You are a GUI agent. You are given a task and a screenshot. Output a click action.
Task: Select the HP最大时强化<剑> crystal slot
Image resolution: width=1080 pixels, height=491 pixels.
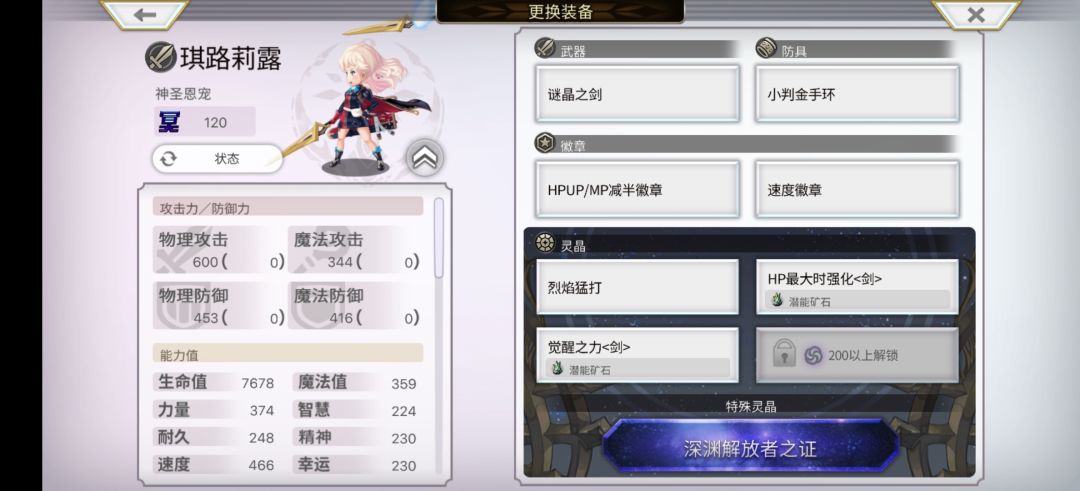857,287
